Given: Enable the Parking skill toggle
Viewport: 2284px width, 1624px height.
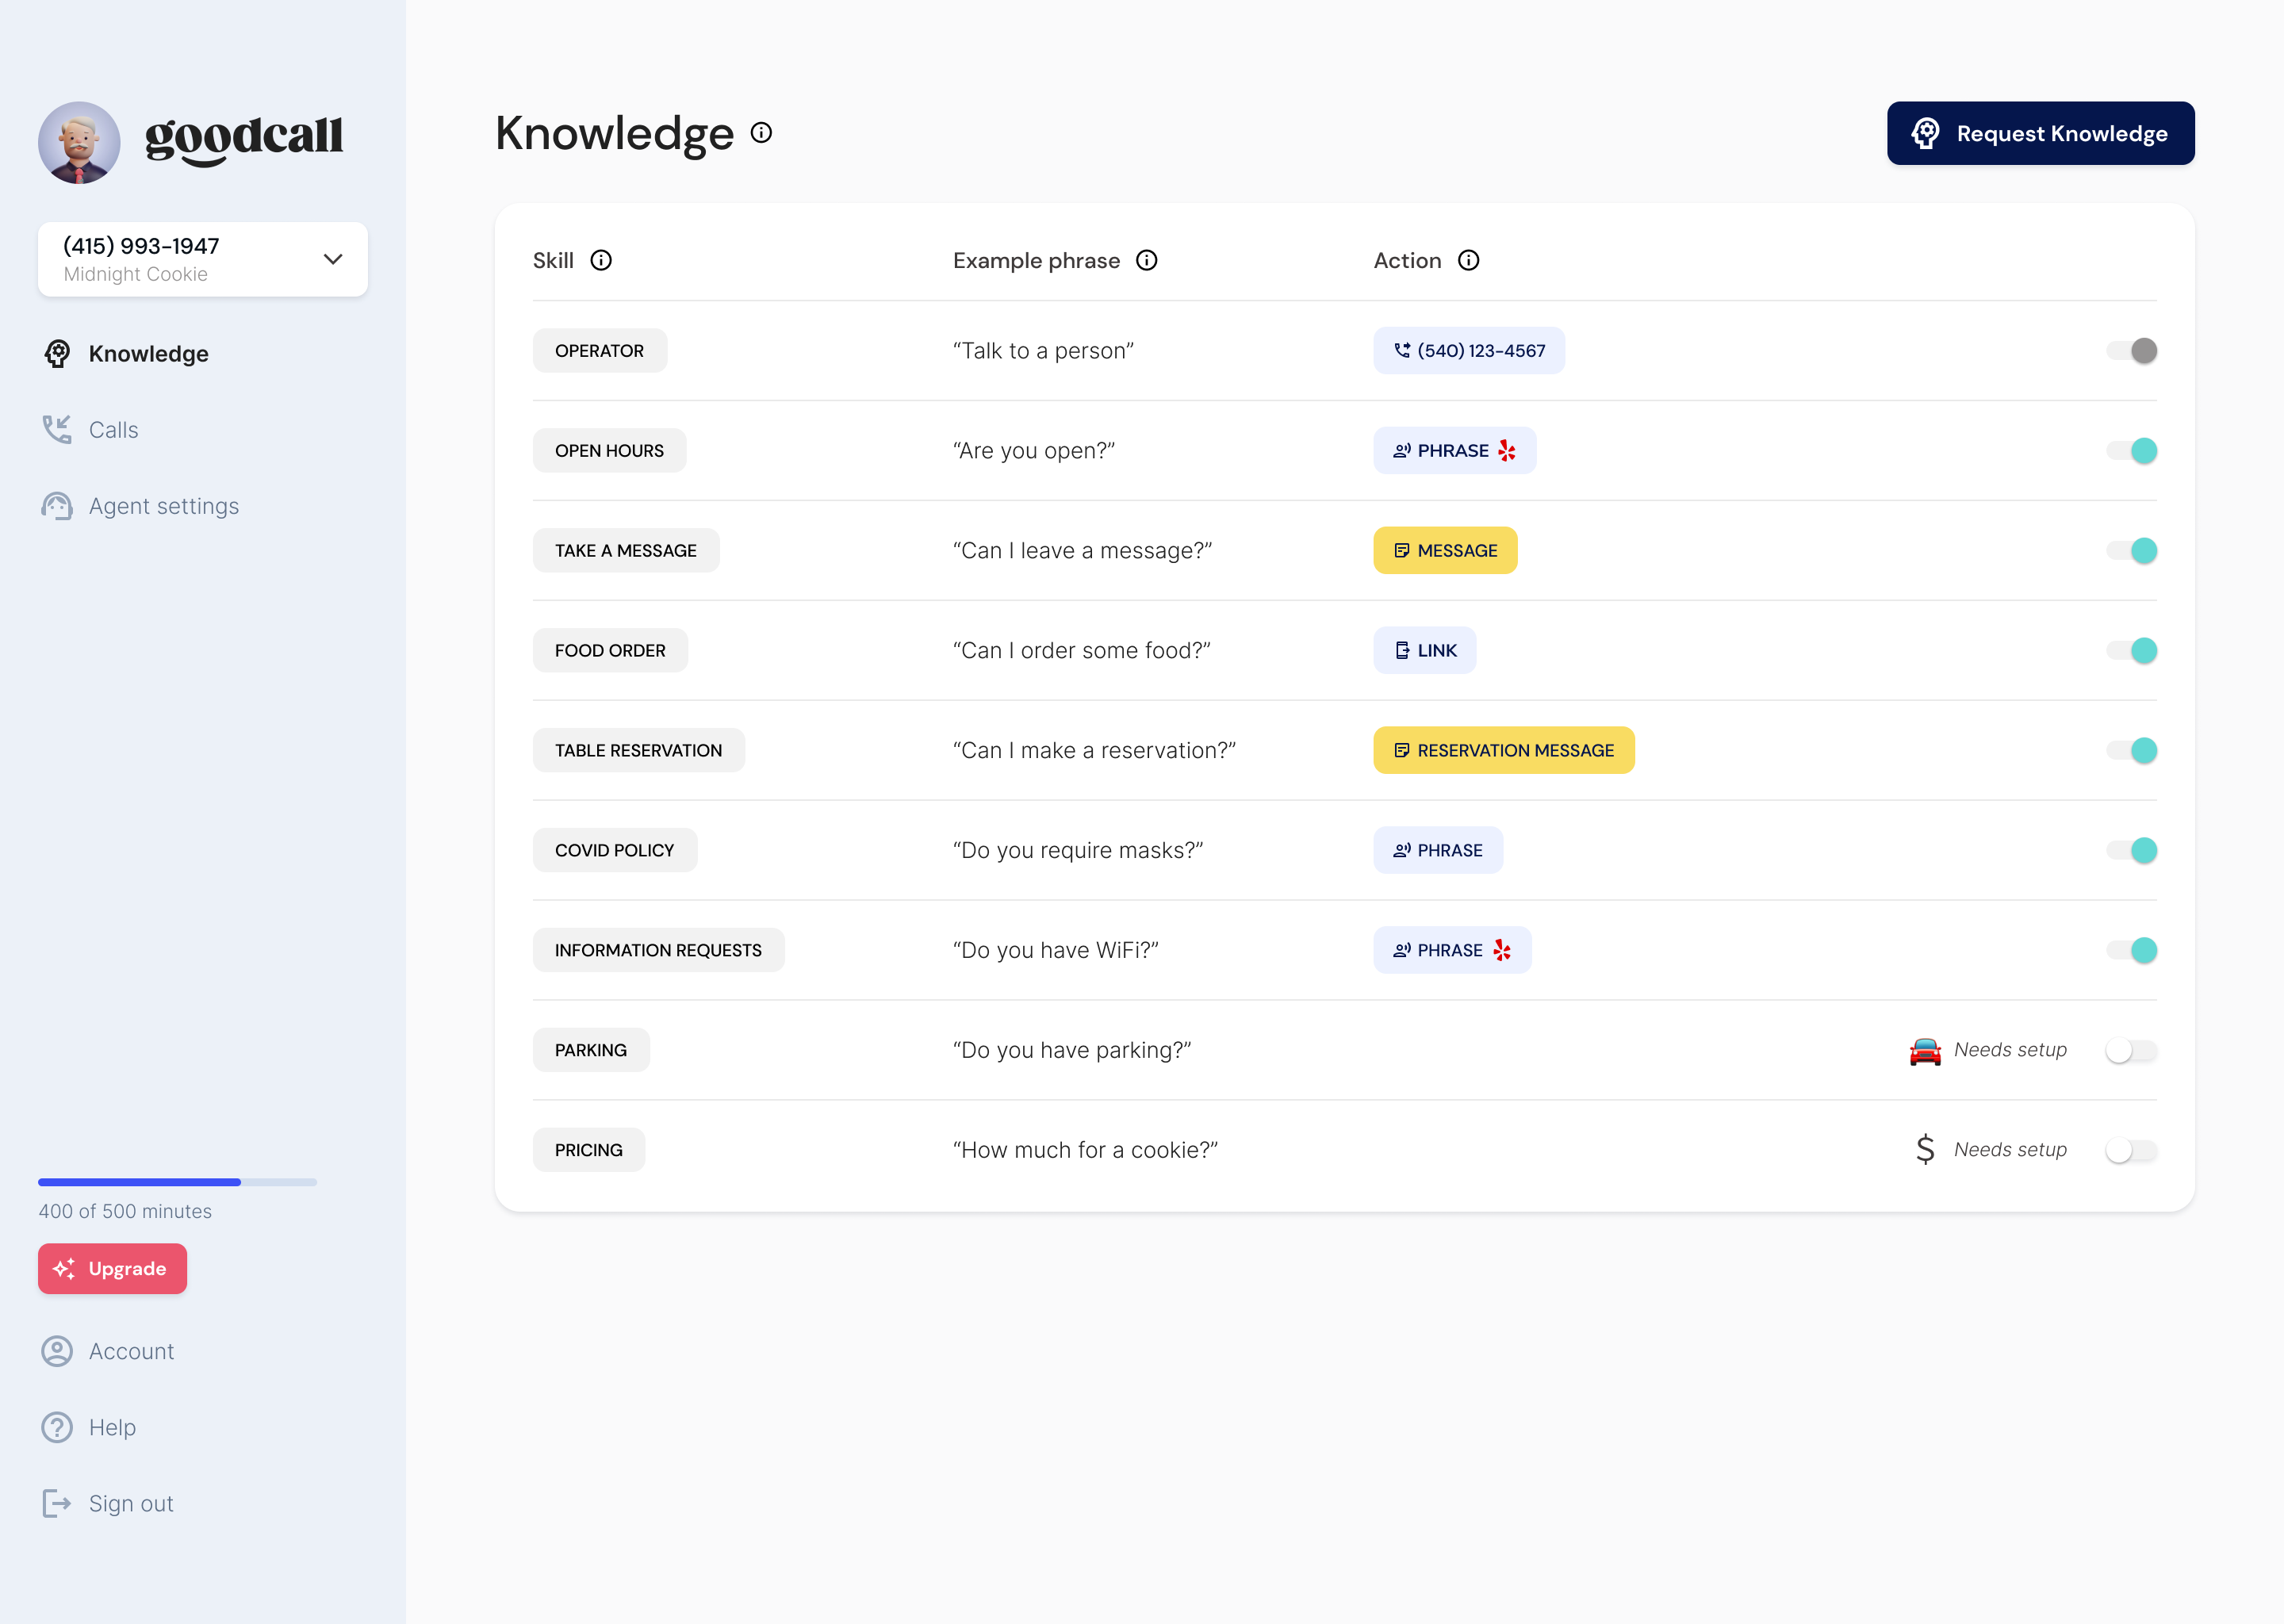Looking at the screenshot, I should [x=2131, y=1051].
